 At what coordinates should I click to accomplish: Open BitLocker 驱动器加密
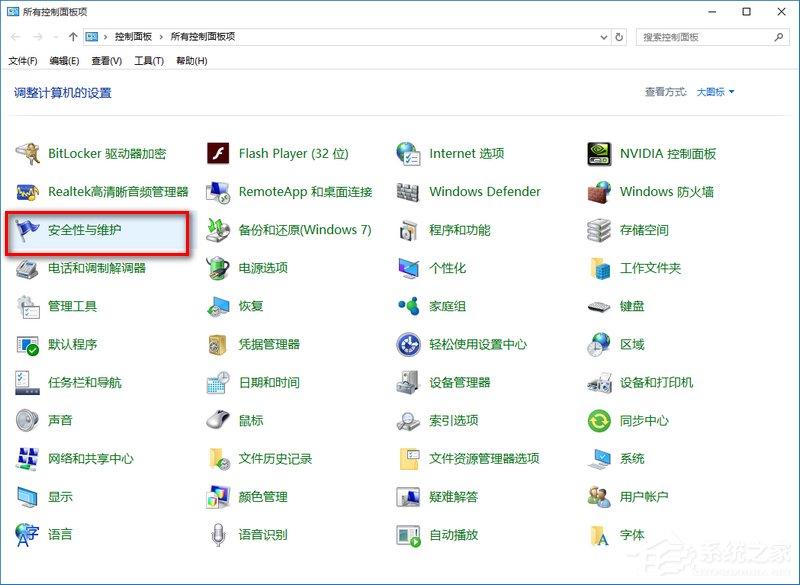(105, 153)
